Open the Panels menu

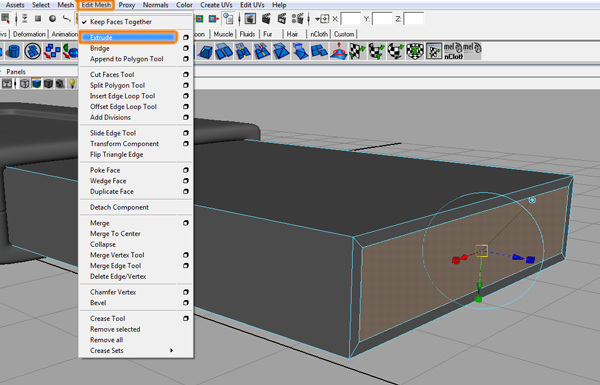coord(16,72)
